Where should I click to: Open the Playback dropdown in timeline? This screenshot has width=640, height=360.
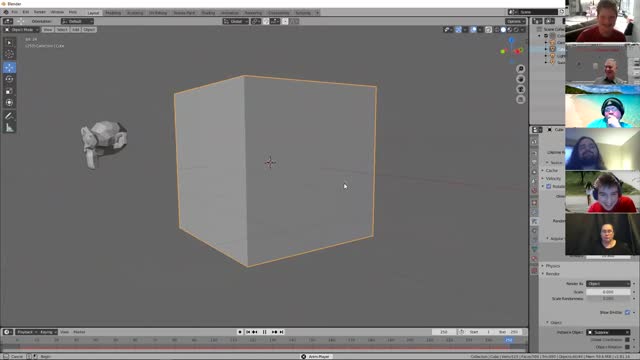pos(27,332)
